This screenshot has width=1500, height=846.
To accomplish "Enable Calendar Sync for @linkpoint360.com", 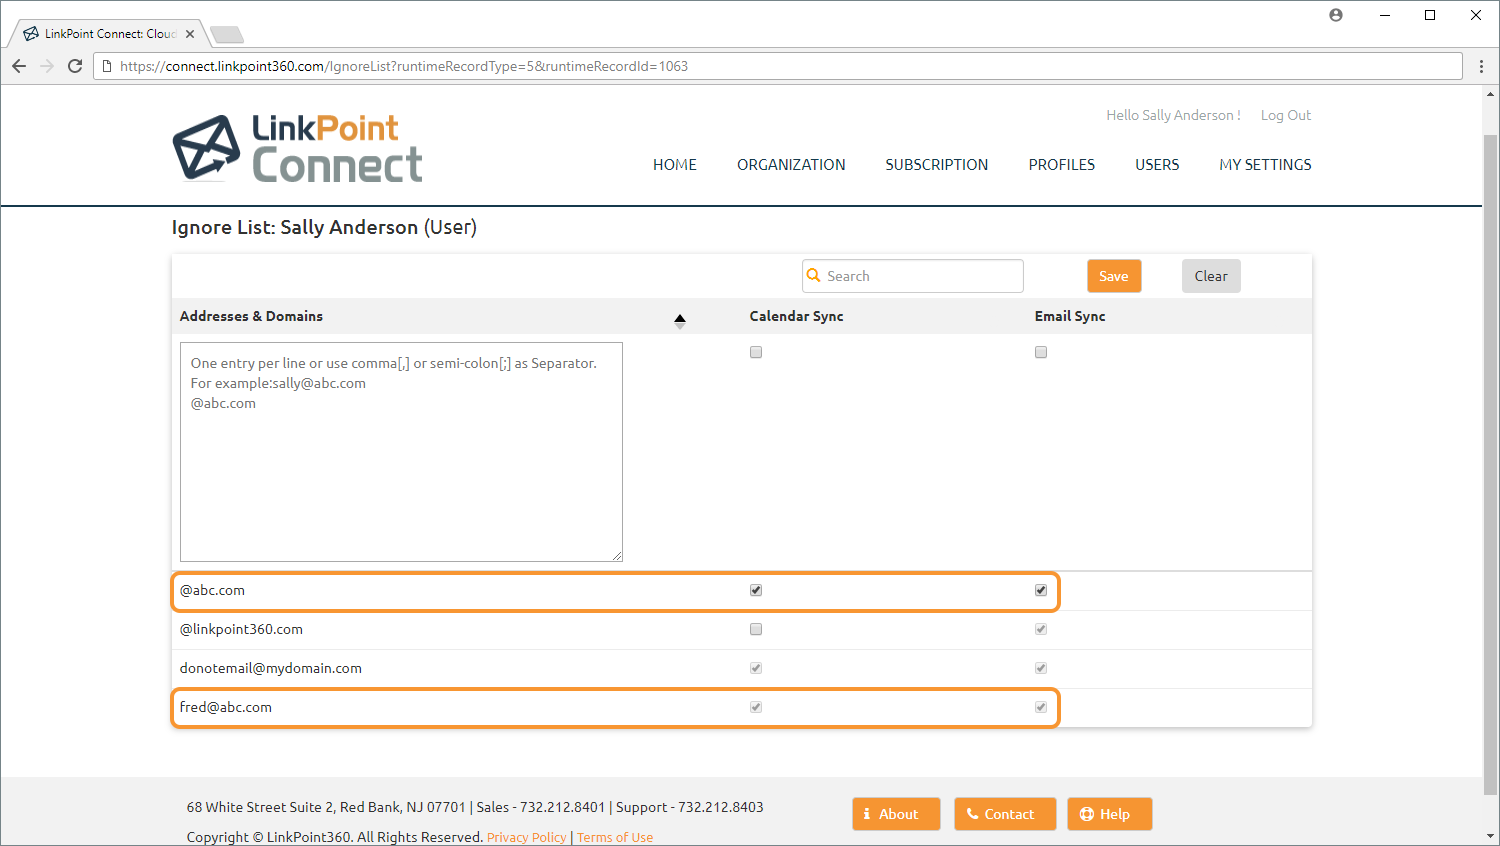I will pos(756,629).
